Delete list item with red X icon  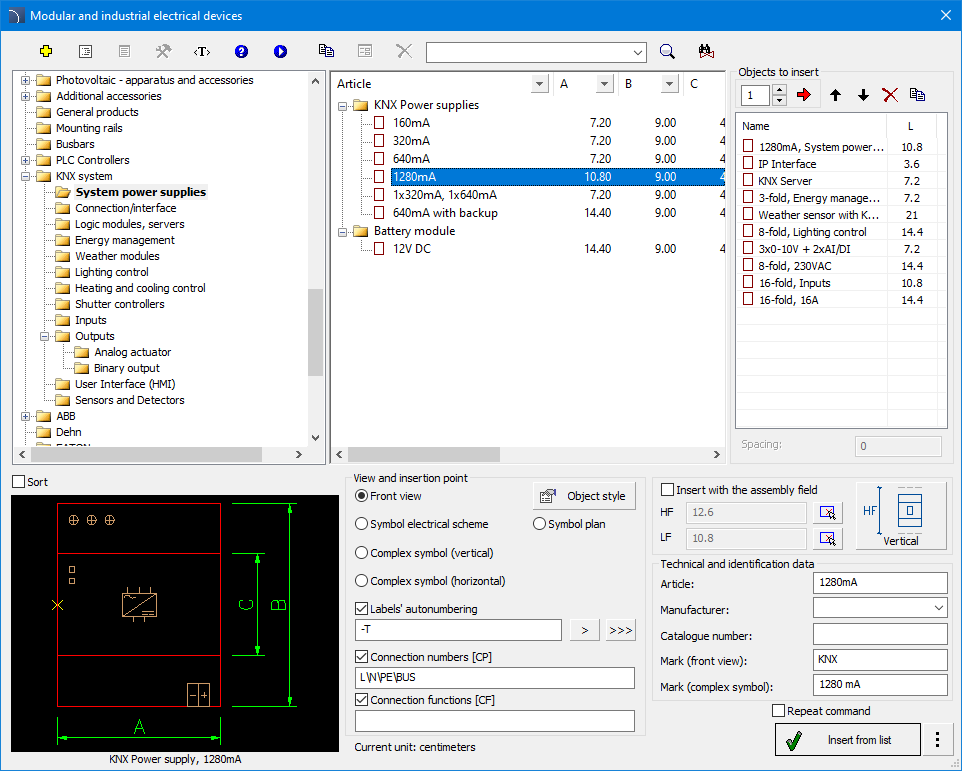(890, 95)
